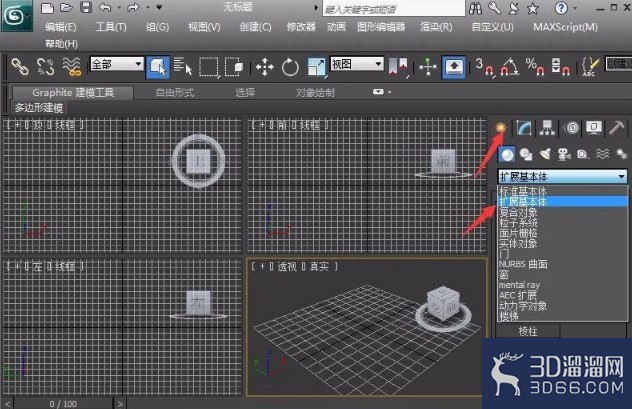Activate Select and Move tool
This screenshot has width=632, height=409.
(x=264, y=67)
